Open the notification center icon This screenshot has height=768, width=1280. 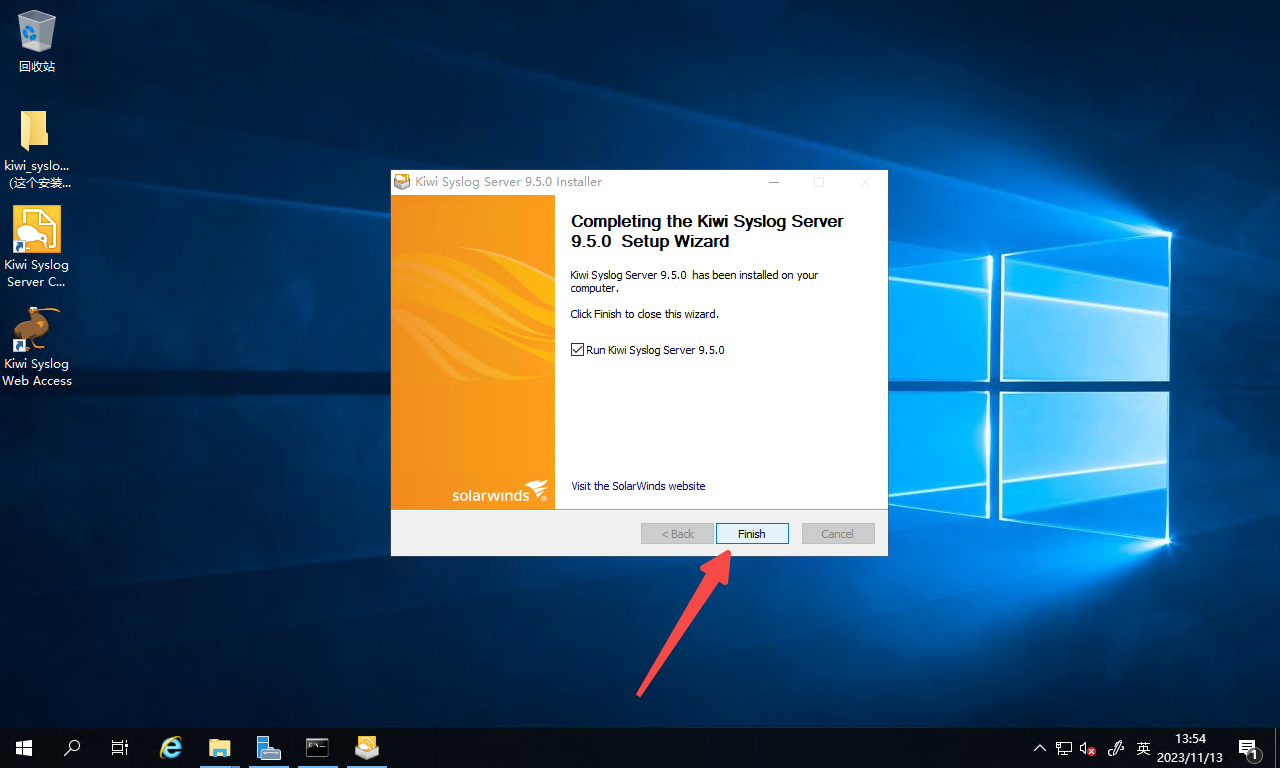1248,748
